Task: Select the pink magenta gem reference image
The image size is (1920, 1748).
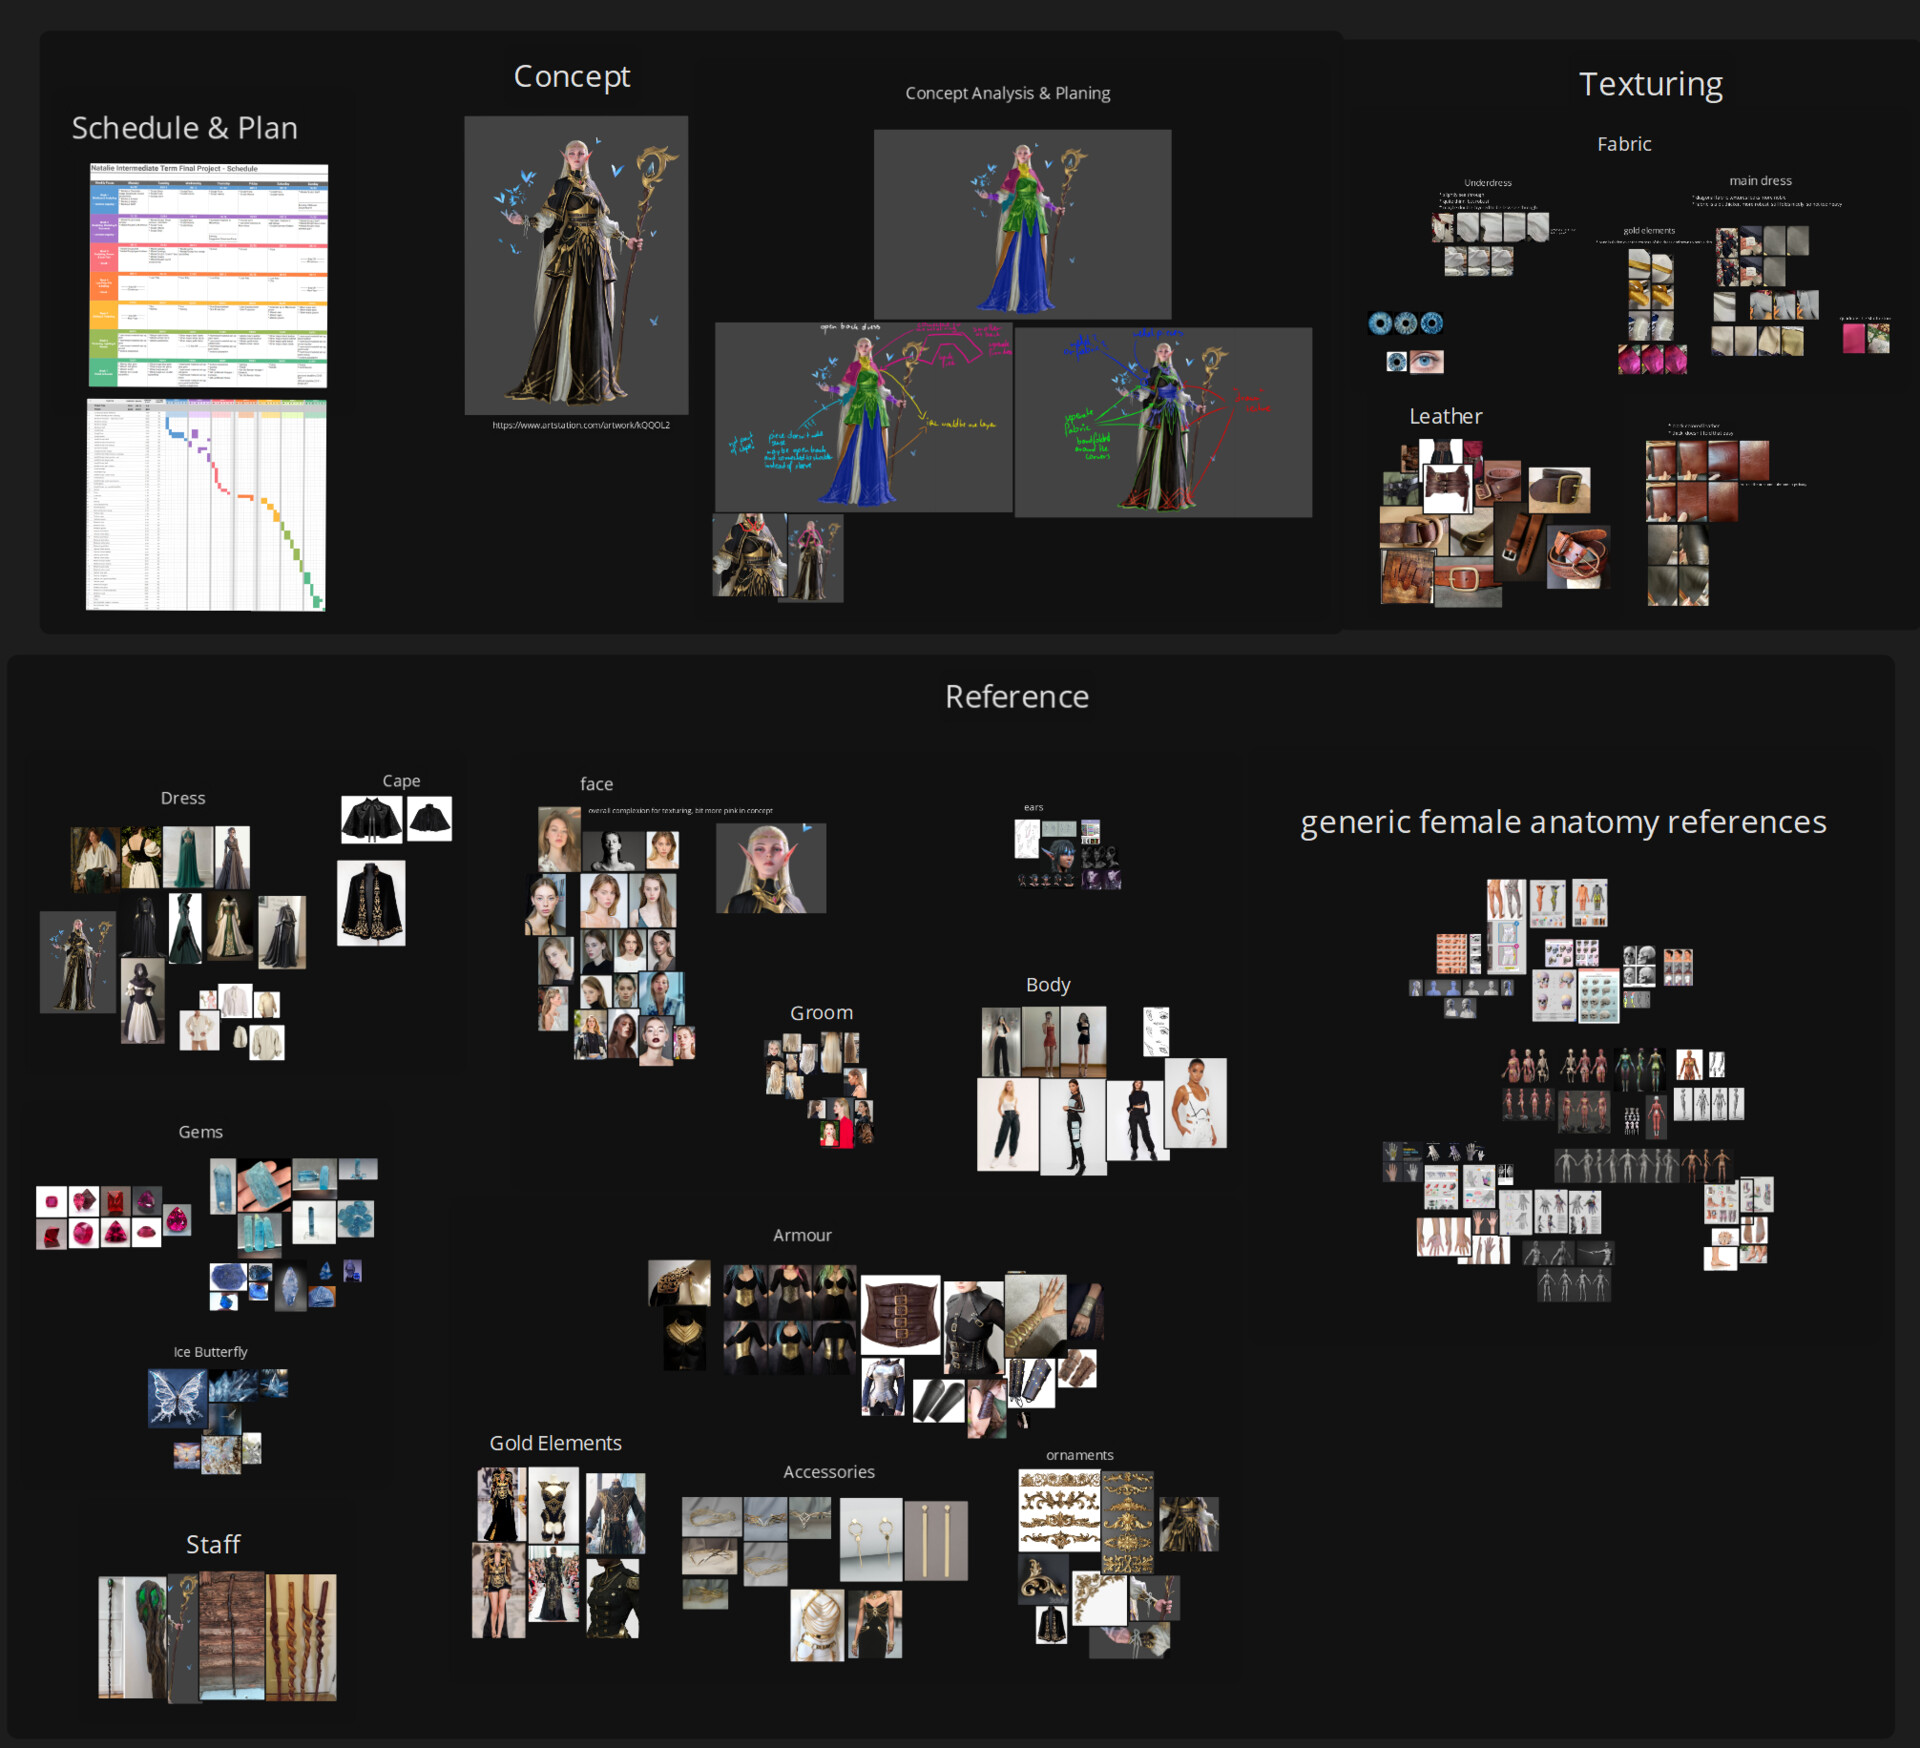Action: point(177,1220)
